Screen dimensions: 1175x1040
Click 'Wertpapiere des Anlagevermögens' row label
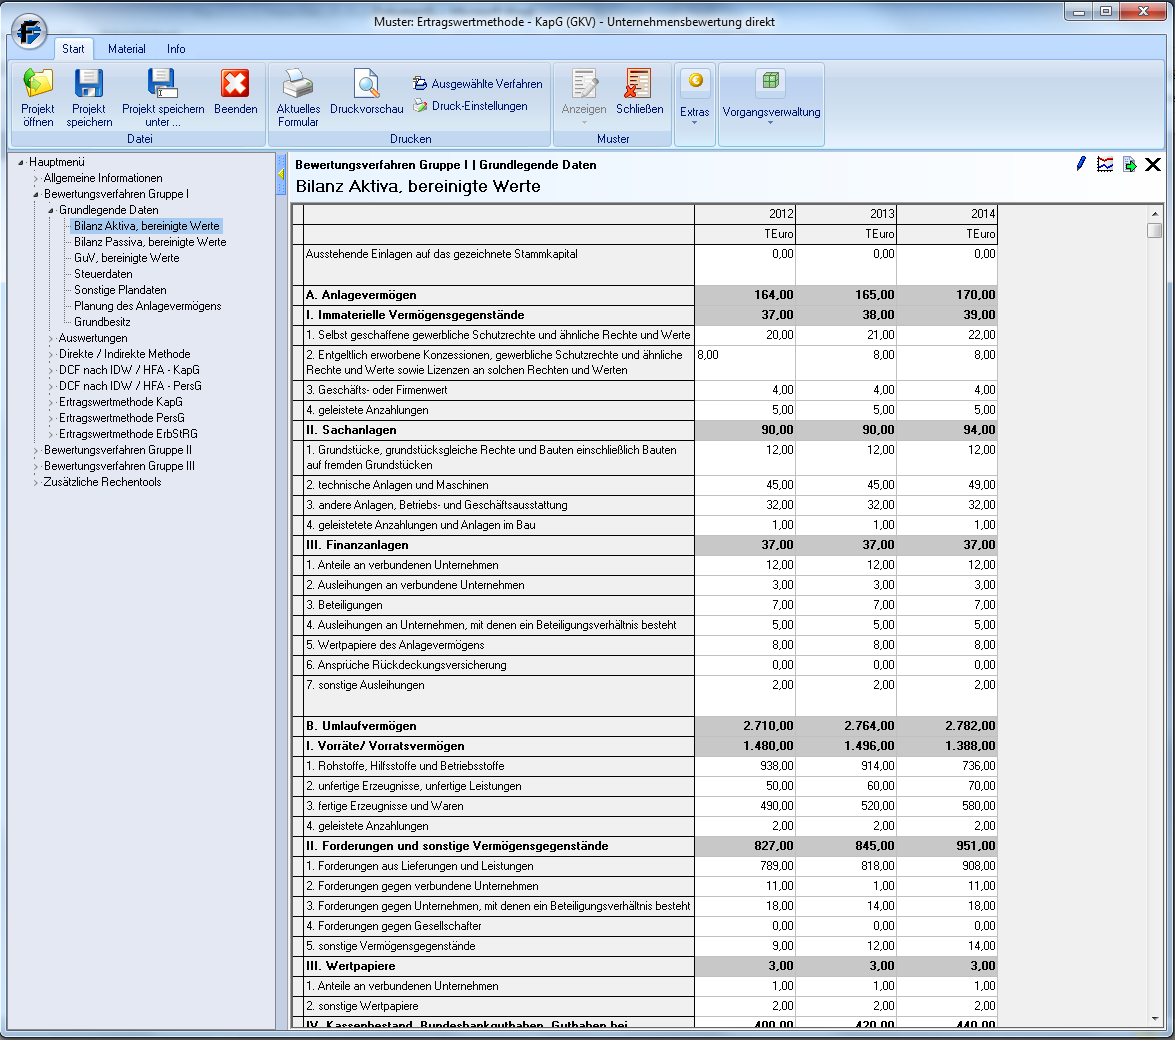tap(498, 645)
